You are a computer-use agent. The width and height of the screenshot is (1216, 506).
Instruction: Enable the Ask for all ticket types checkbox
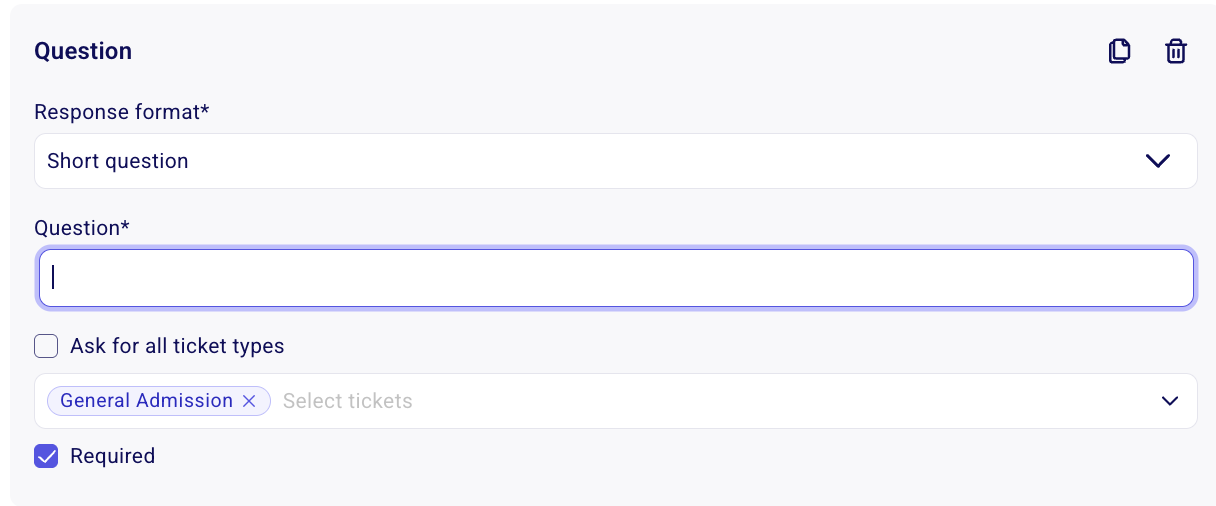coord(46,347)
